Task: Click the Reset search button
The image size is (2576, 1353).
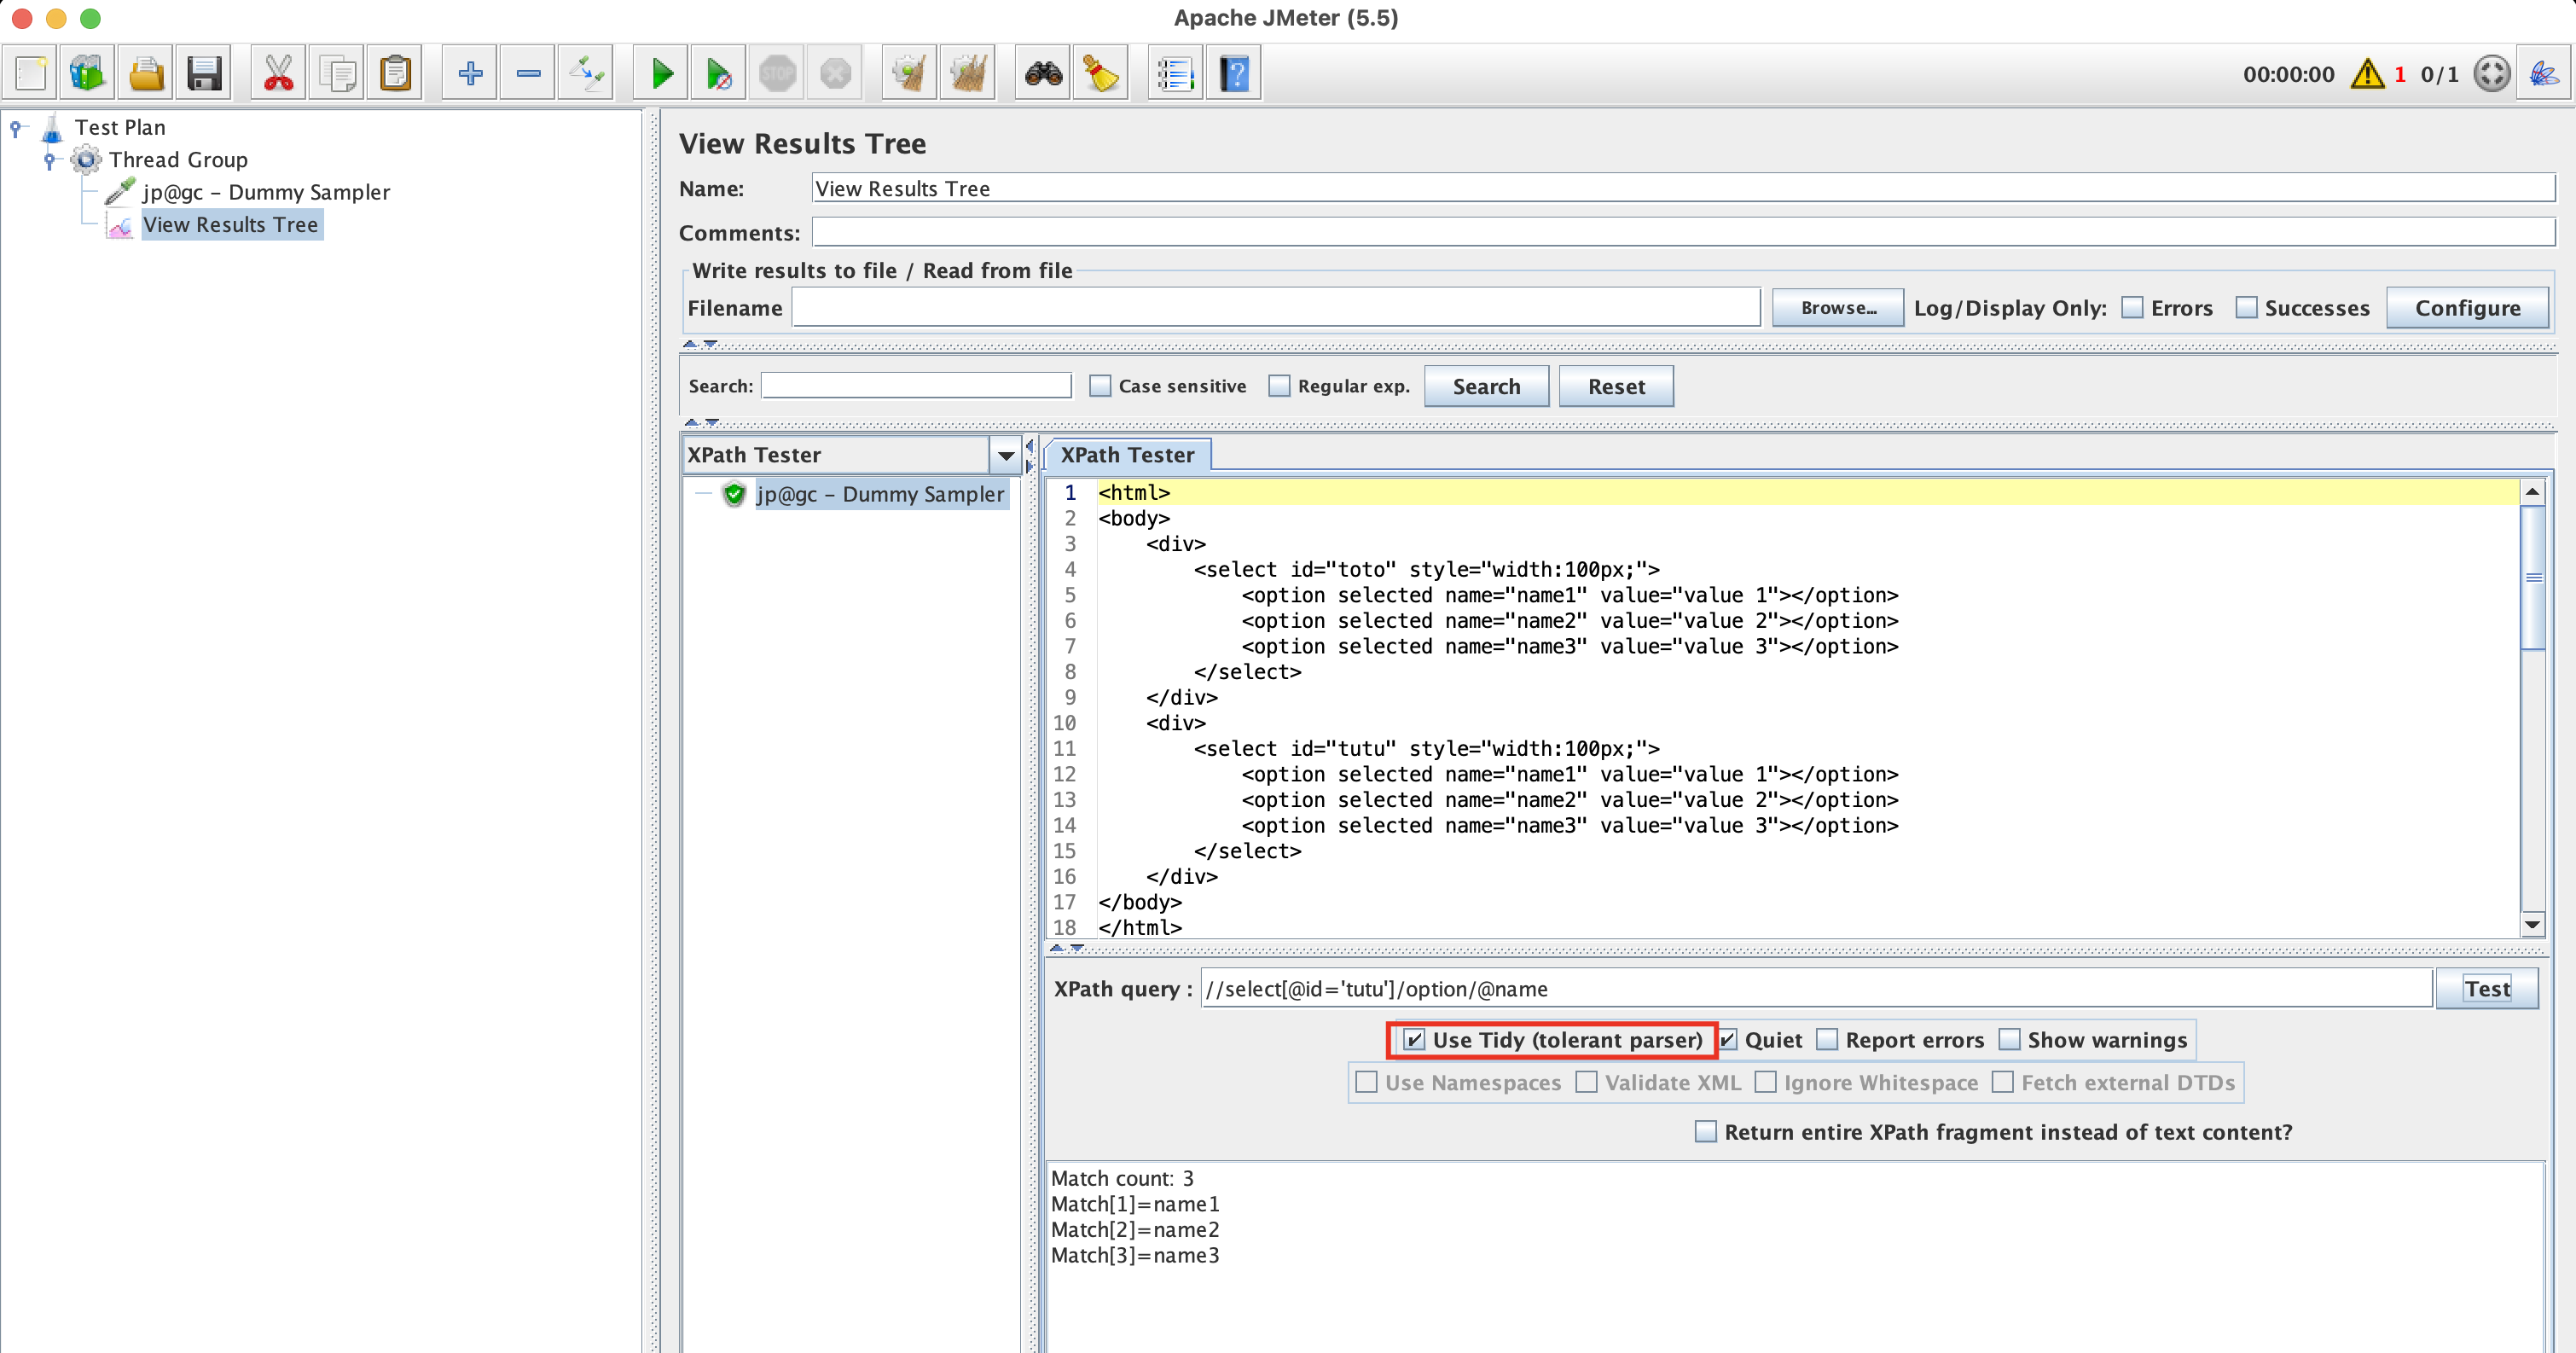Action: (1611, 385)
